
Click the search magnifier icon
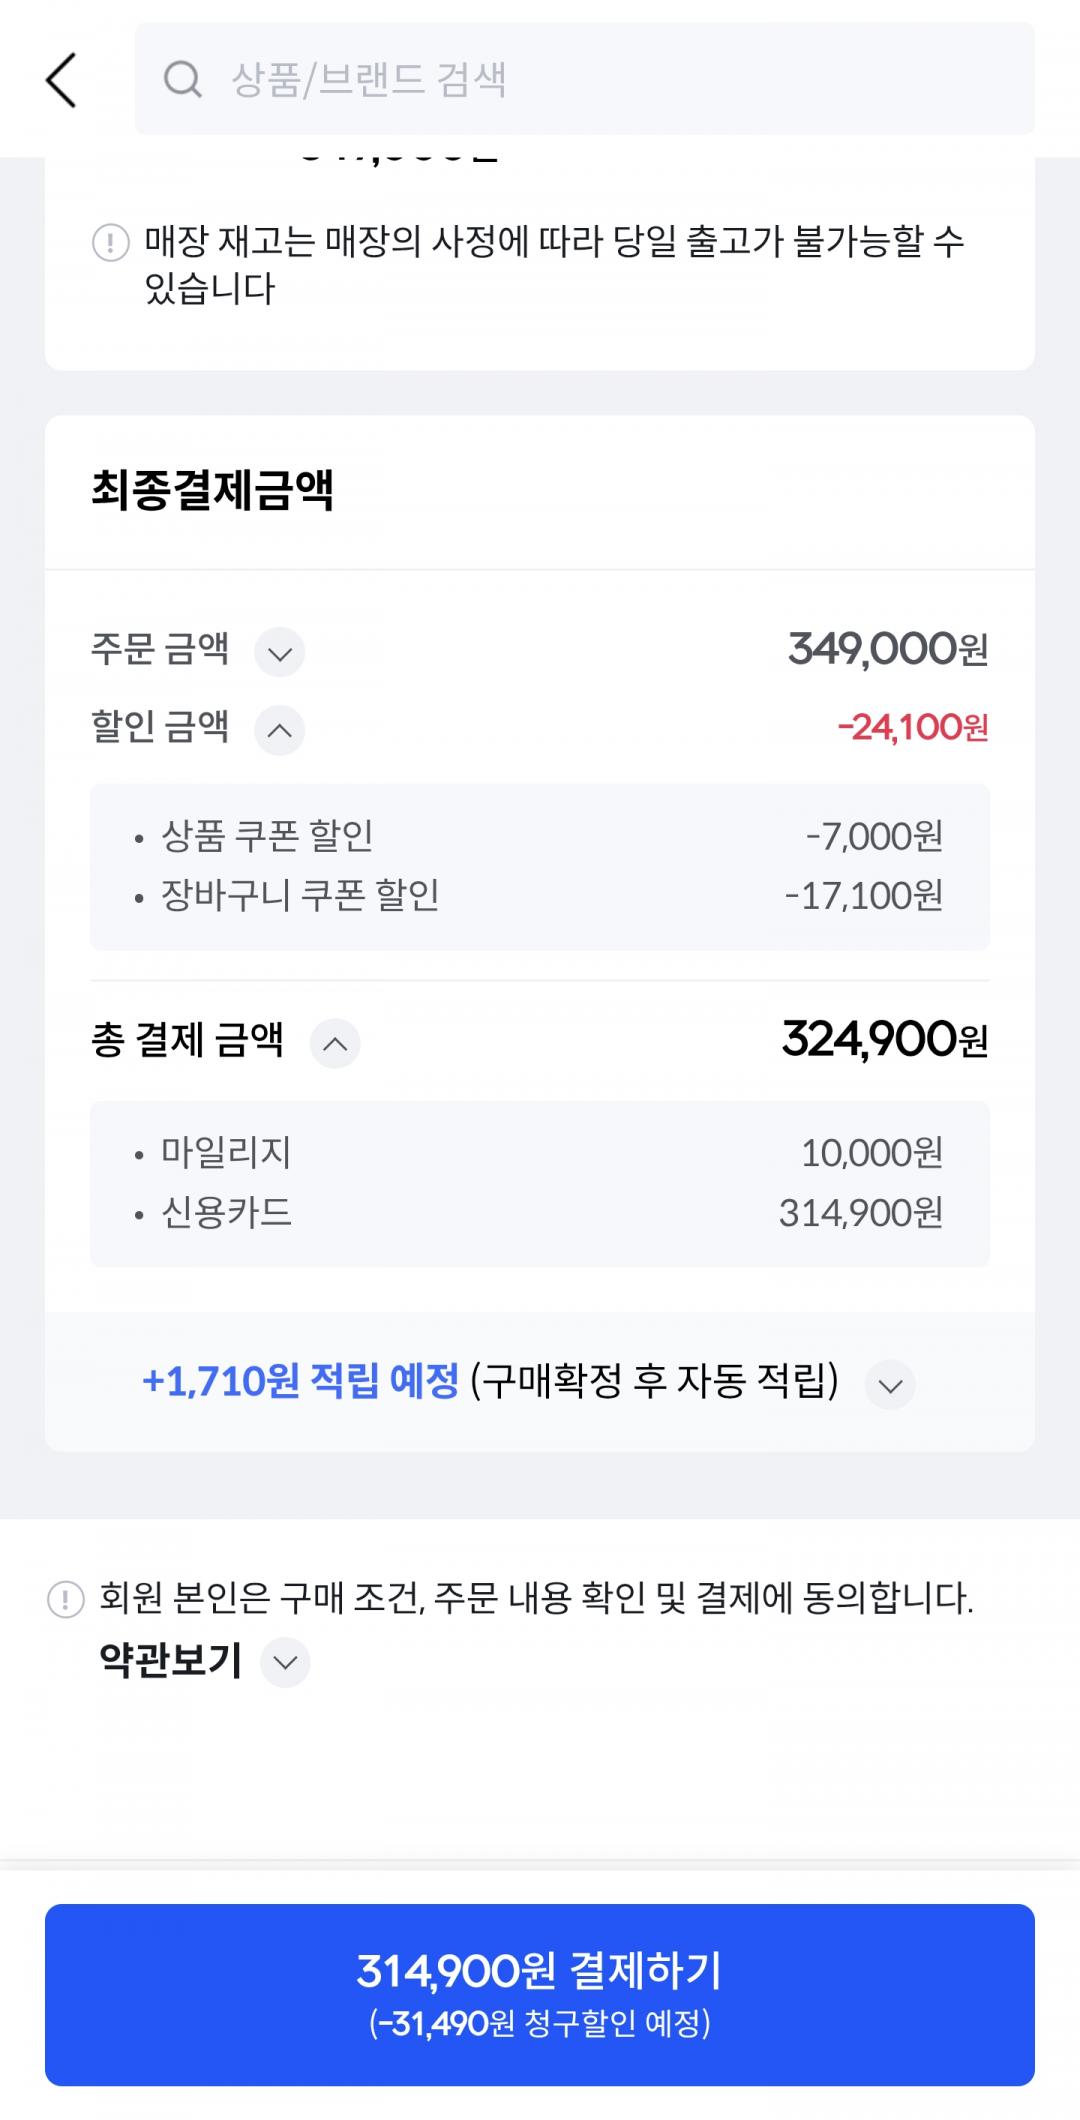tap(183, 79)
